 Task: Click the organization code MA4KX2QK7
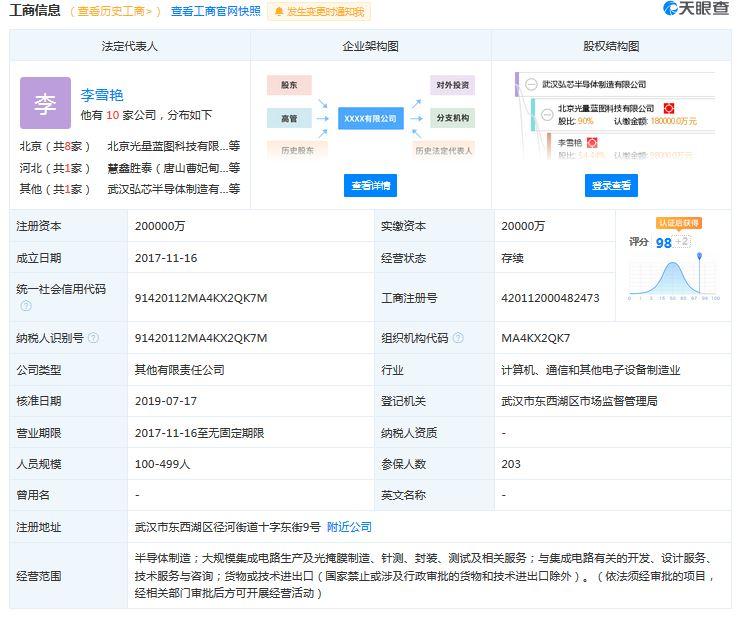(536, 338)
